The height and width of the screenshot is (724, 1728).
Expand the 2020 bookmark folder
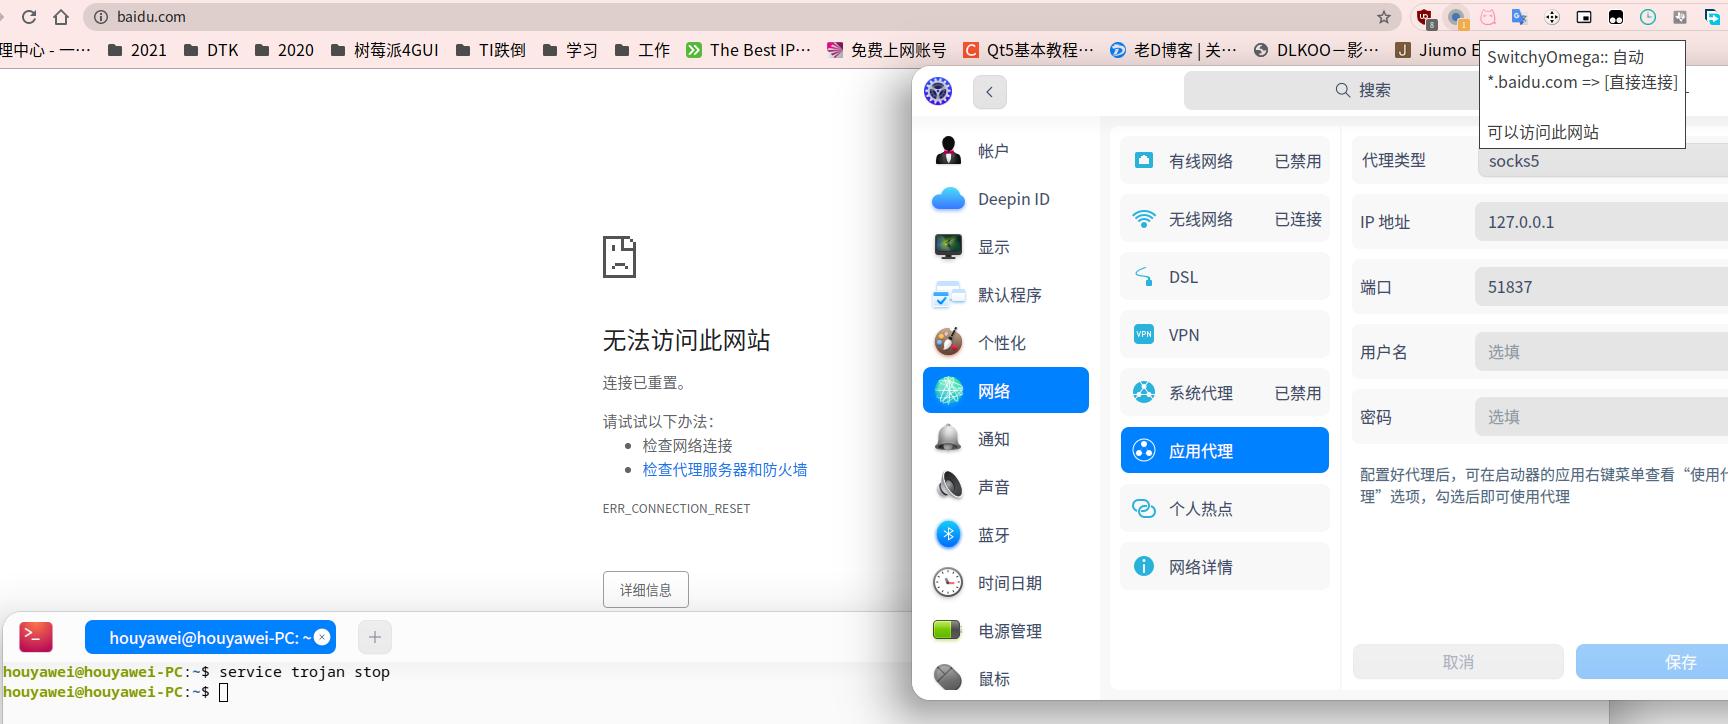pos(284,50)
